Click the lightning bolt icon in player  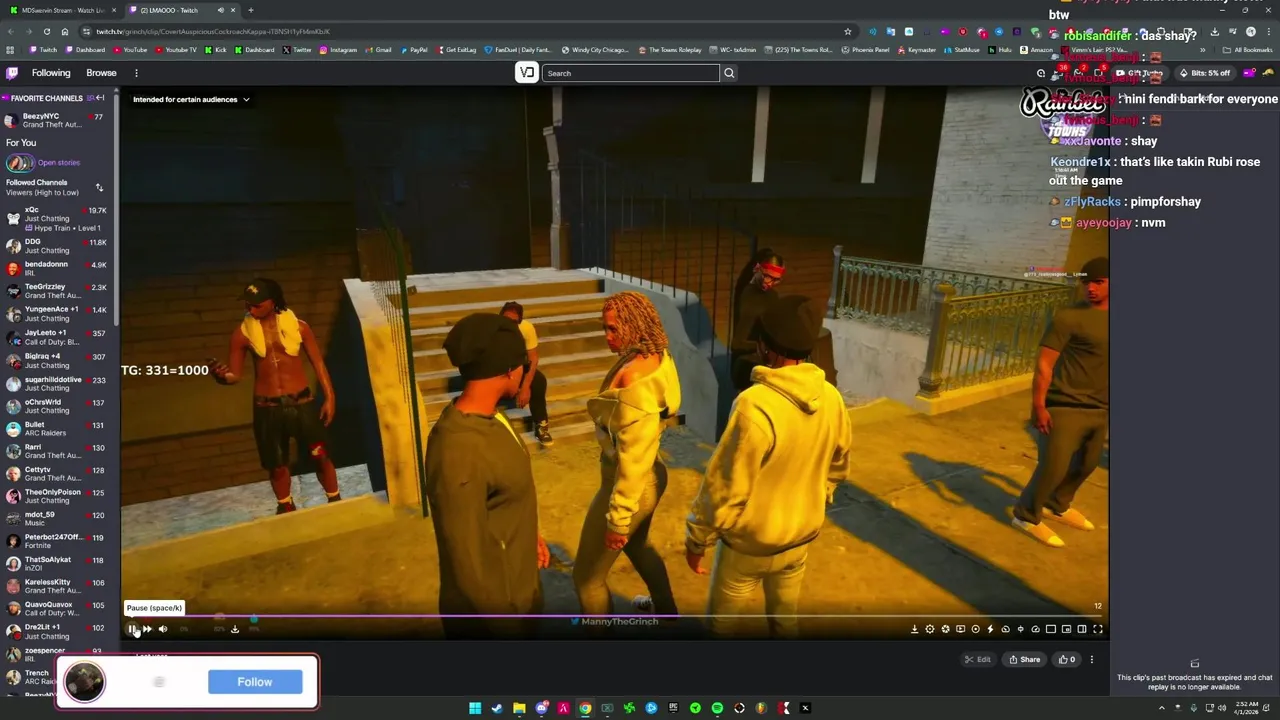(990, 629)
